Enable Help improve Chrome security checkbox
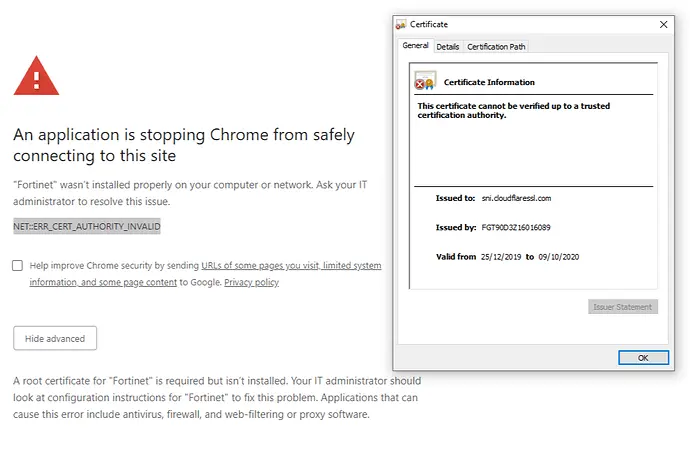690x456 pixels. (18, 265)
